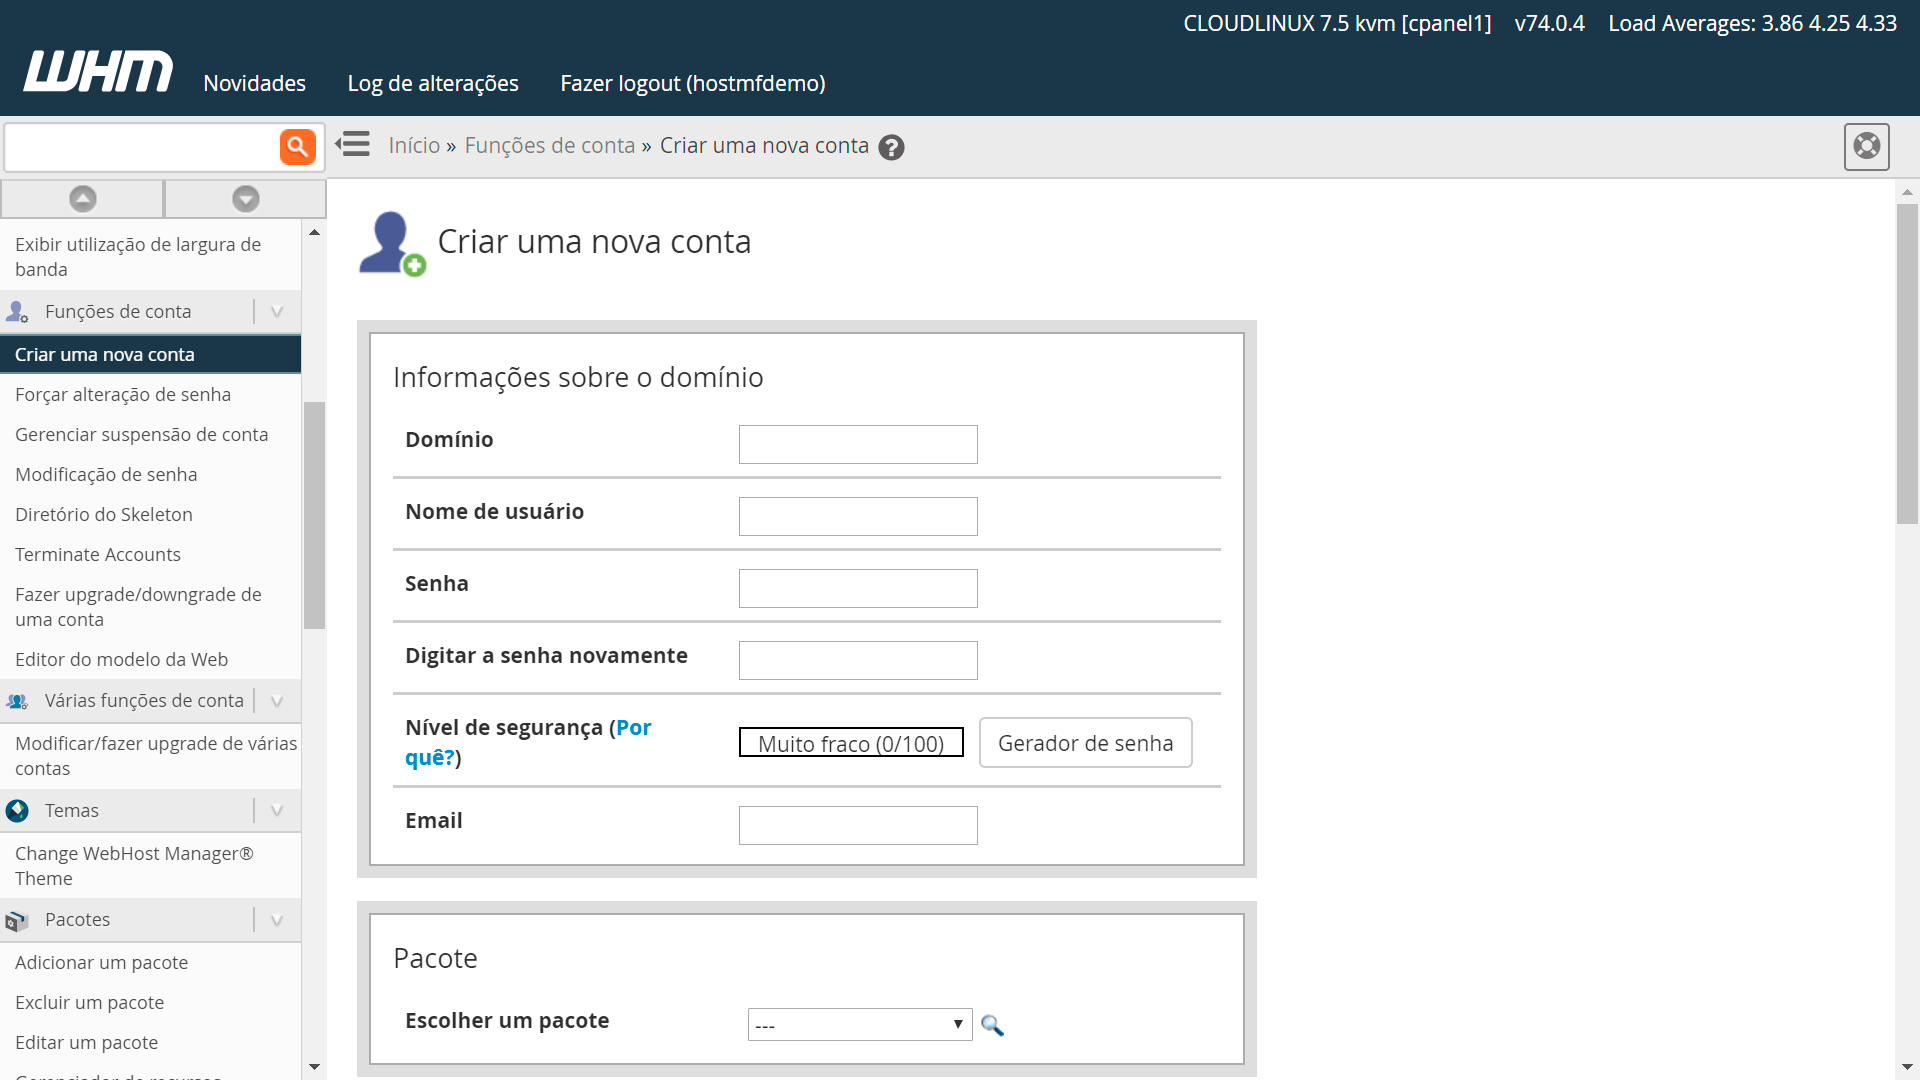Open Novidades in the top menu
The height and width of the screenshot is (1080, 1920).
click(x=254, y=83)
